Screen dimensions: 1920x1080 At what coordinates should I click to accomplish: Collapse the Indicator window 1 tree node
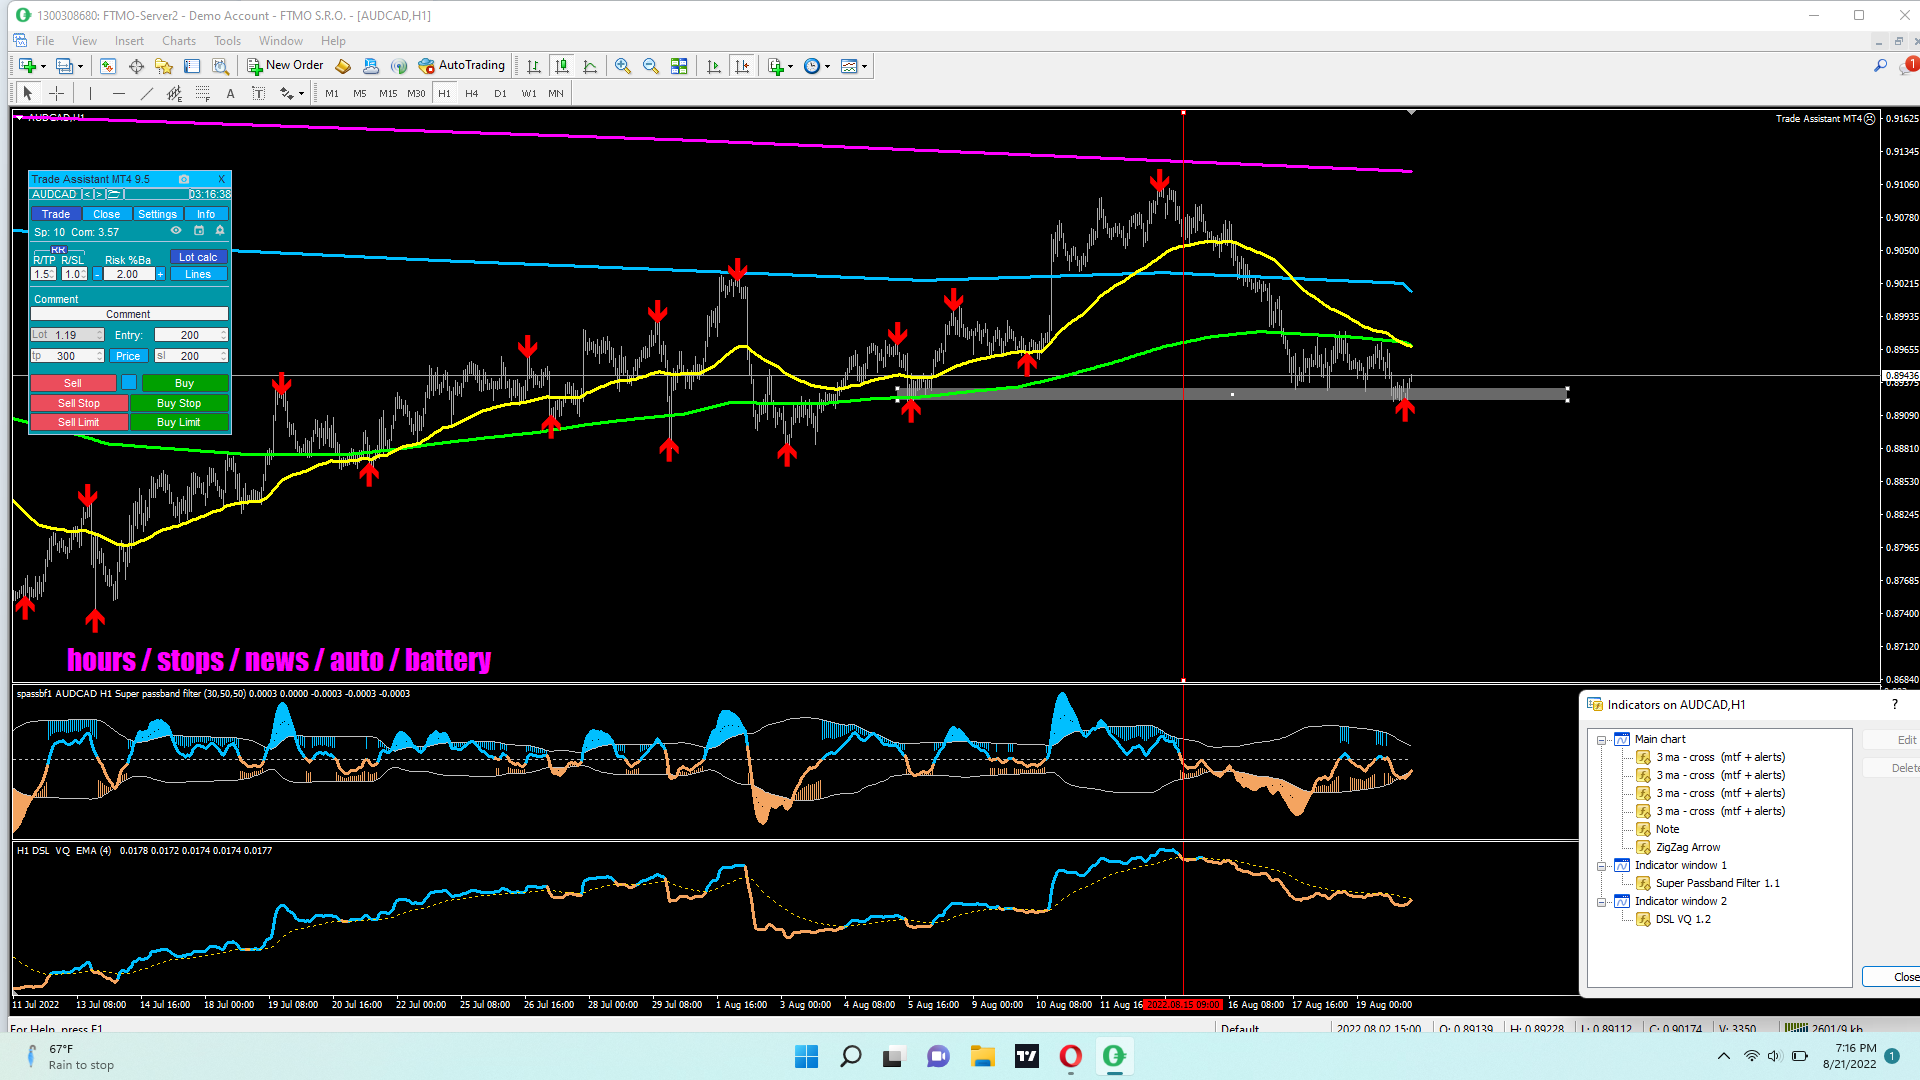[1601, 866]
